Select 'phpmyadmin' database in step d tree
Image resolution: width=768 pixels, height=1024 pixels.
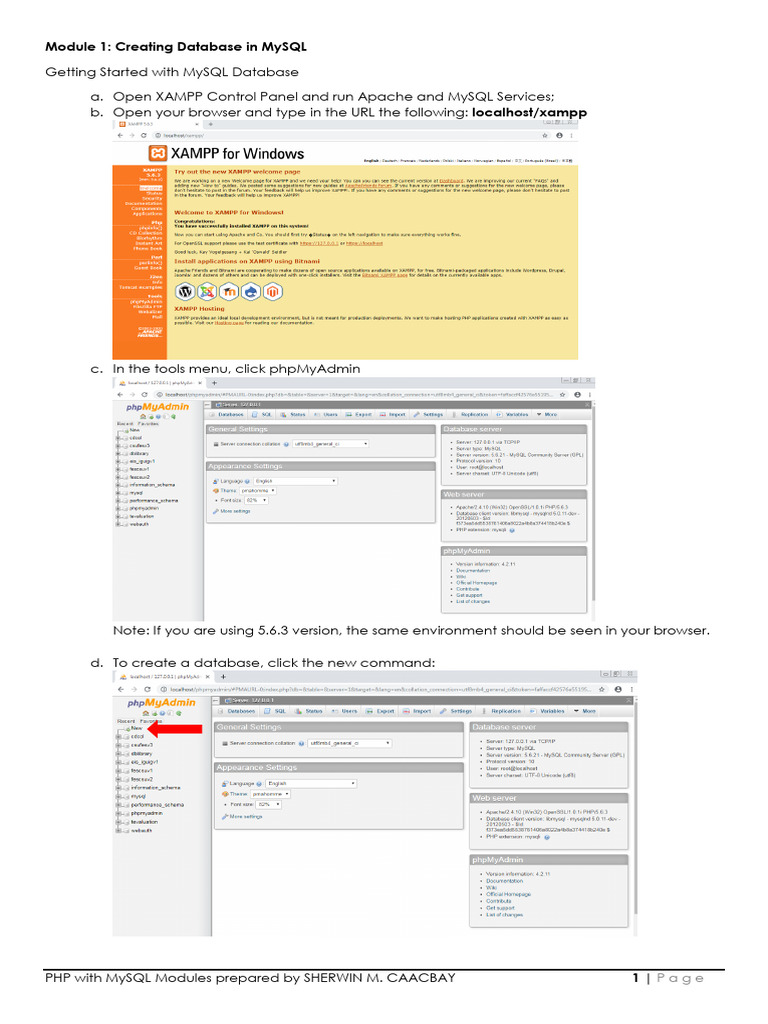(147, 814)
